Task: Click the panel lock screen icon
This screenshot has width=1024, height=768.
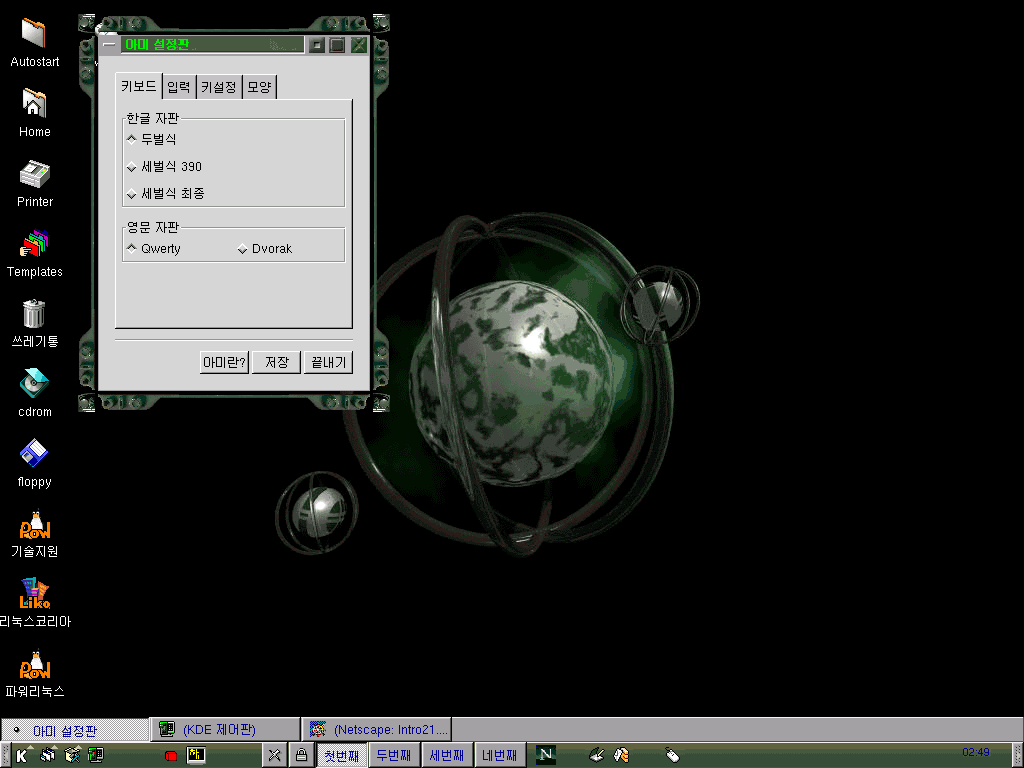Action: point(299,755)
